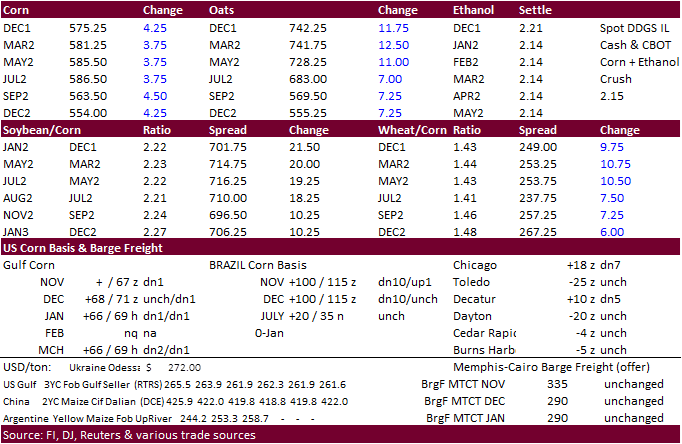This screenshot has height=444, width=682.
Task: Select wheat/corn change 10.50
Action: (x=615, y=181)
